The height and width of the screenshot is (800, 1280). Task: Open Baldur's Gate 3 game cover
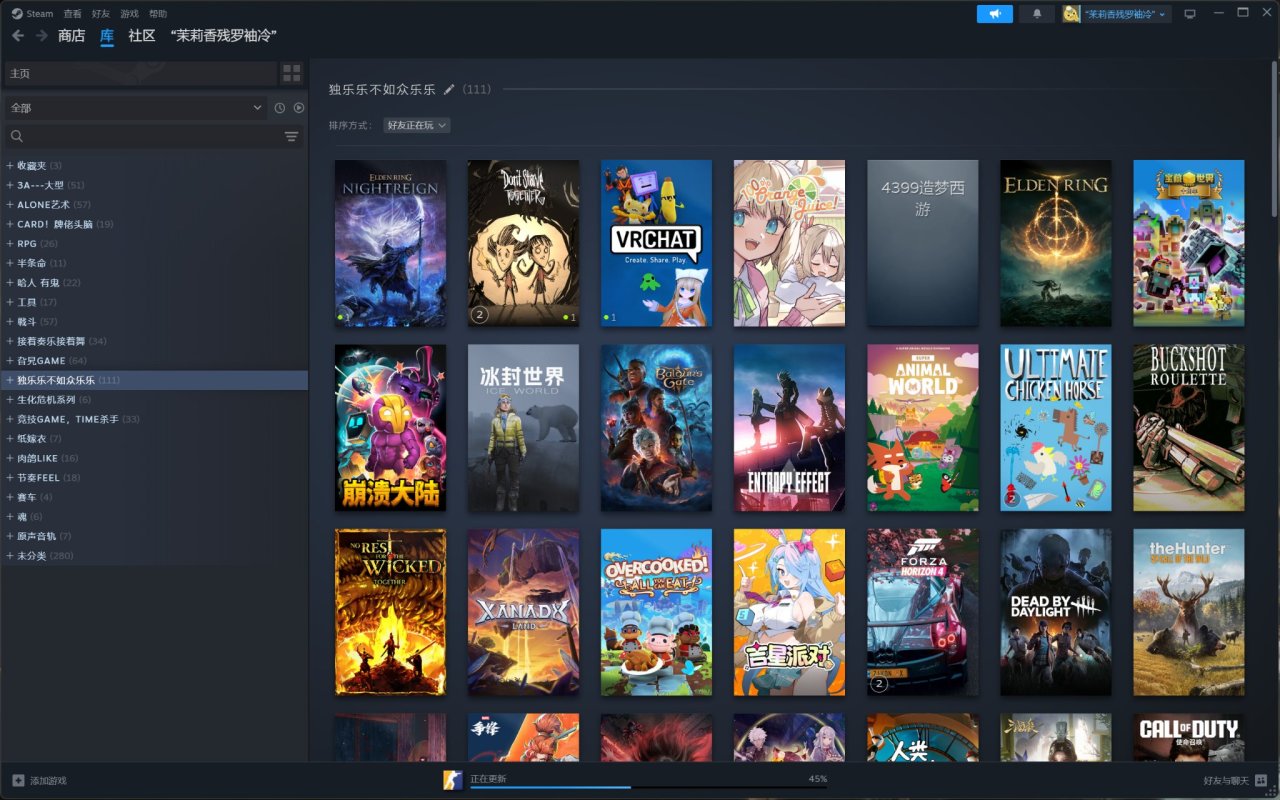click(x=656, y=428)
